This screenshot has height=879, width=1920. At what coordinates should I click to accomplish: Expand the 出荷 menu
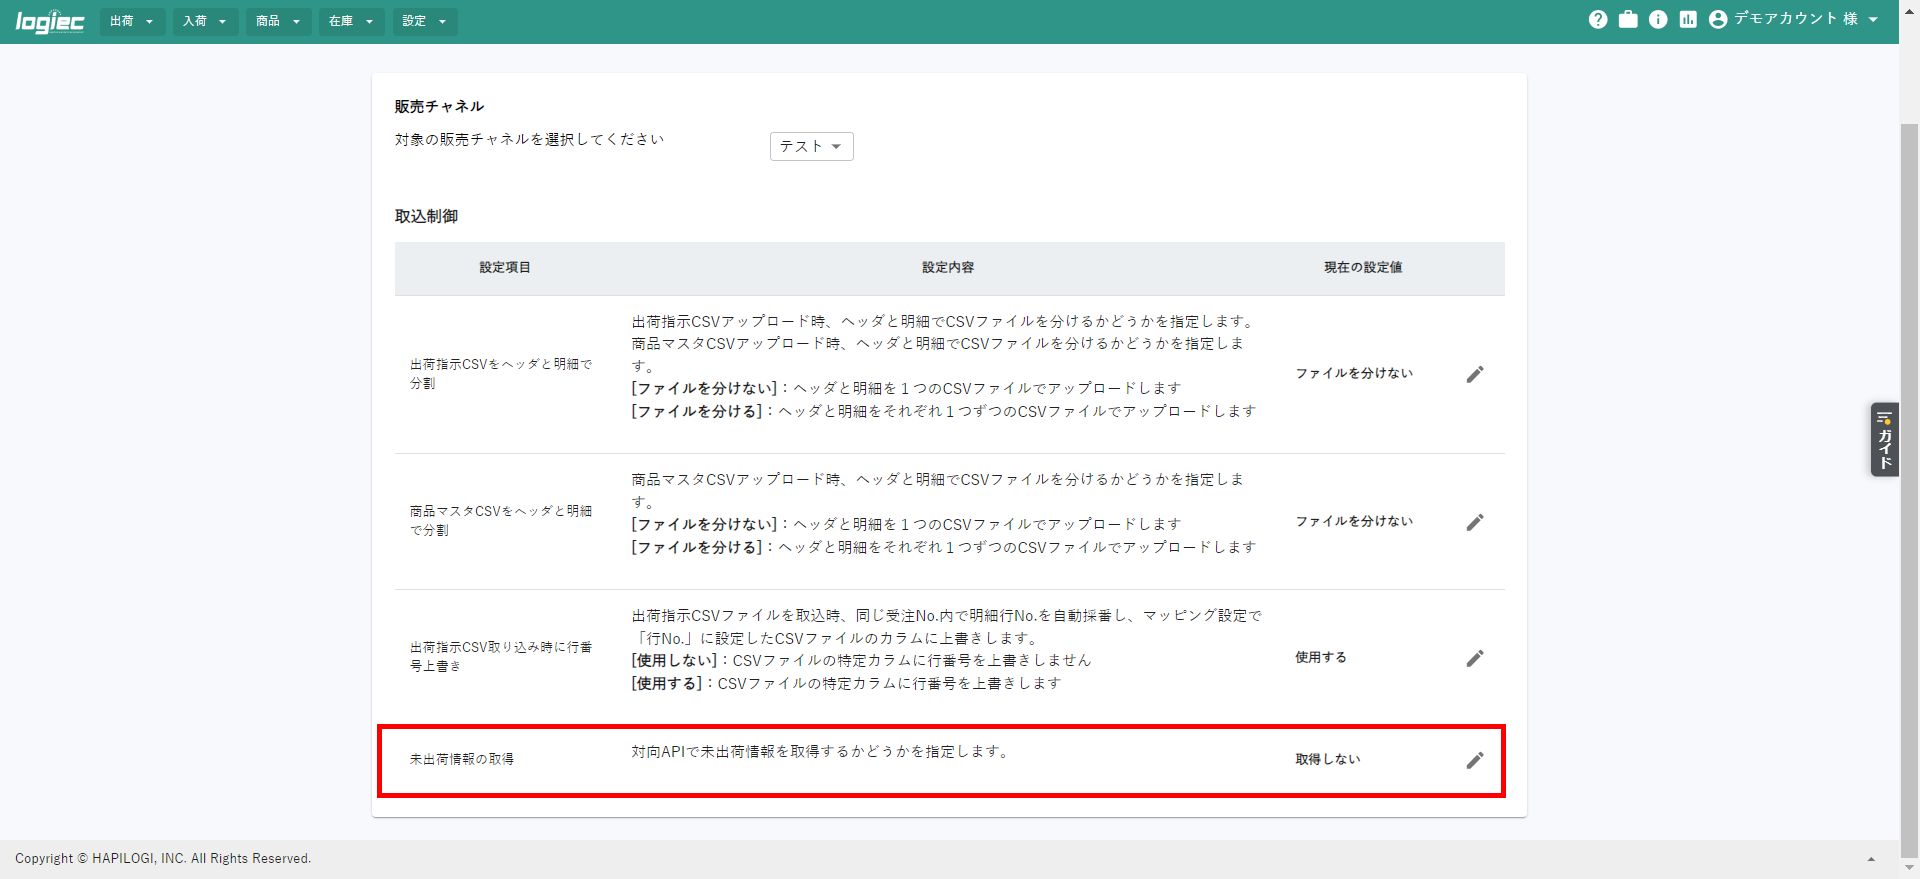click(x=132, y=21)
